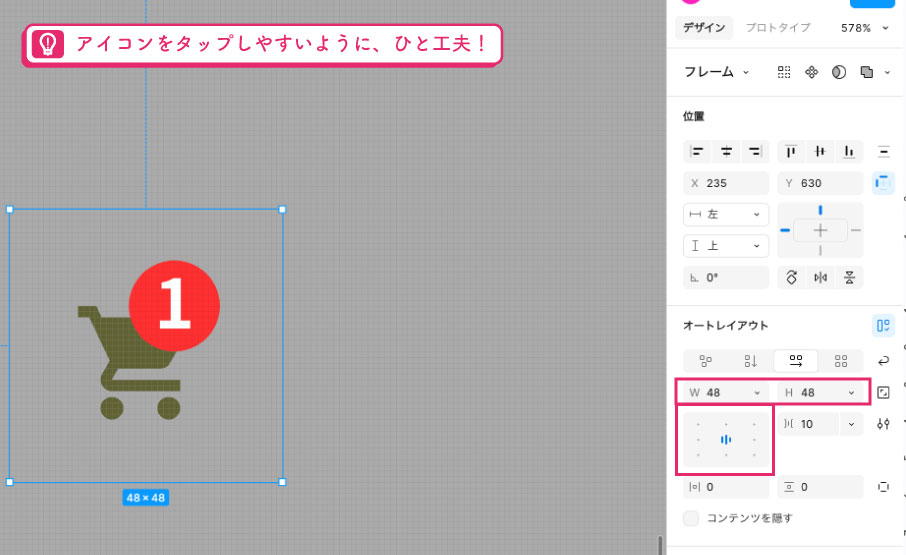The width and height of the screenshot is (906, 555).
Task: Expand the boolean operations chevron
Action: point(887,72)
